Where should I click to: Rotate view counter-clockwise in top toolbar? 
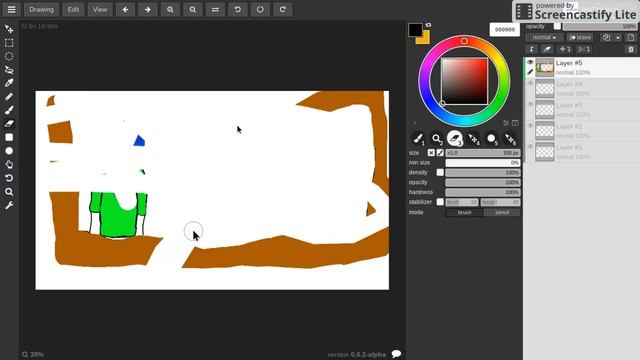[238, 9]
